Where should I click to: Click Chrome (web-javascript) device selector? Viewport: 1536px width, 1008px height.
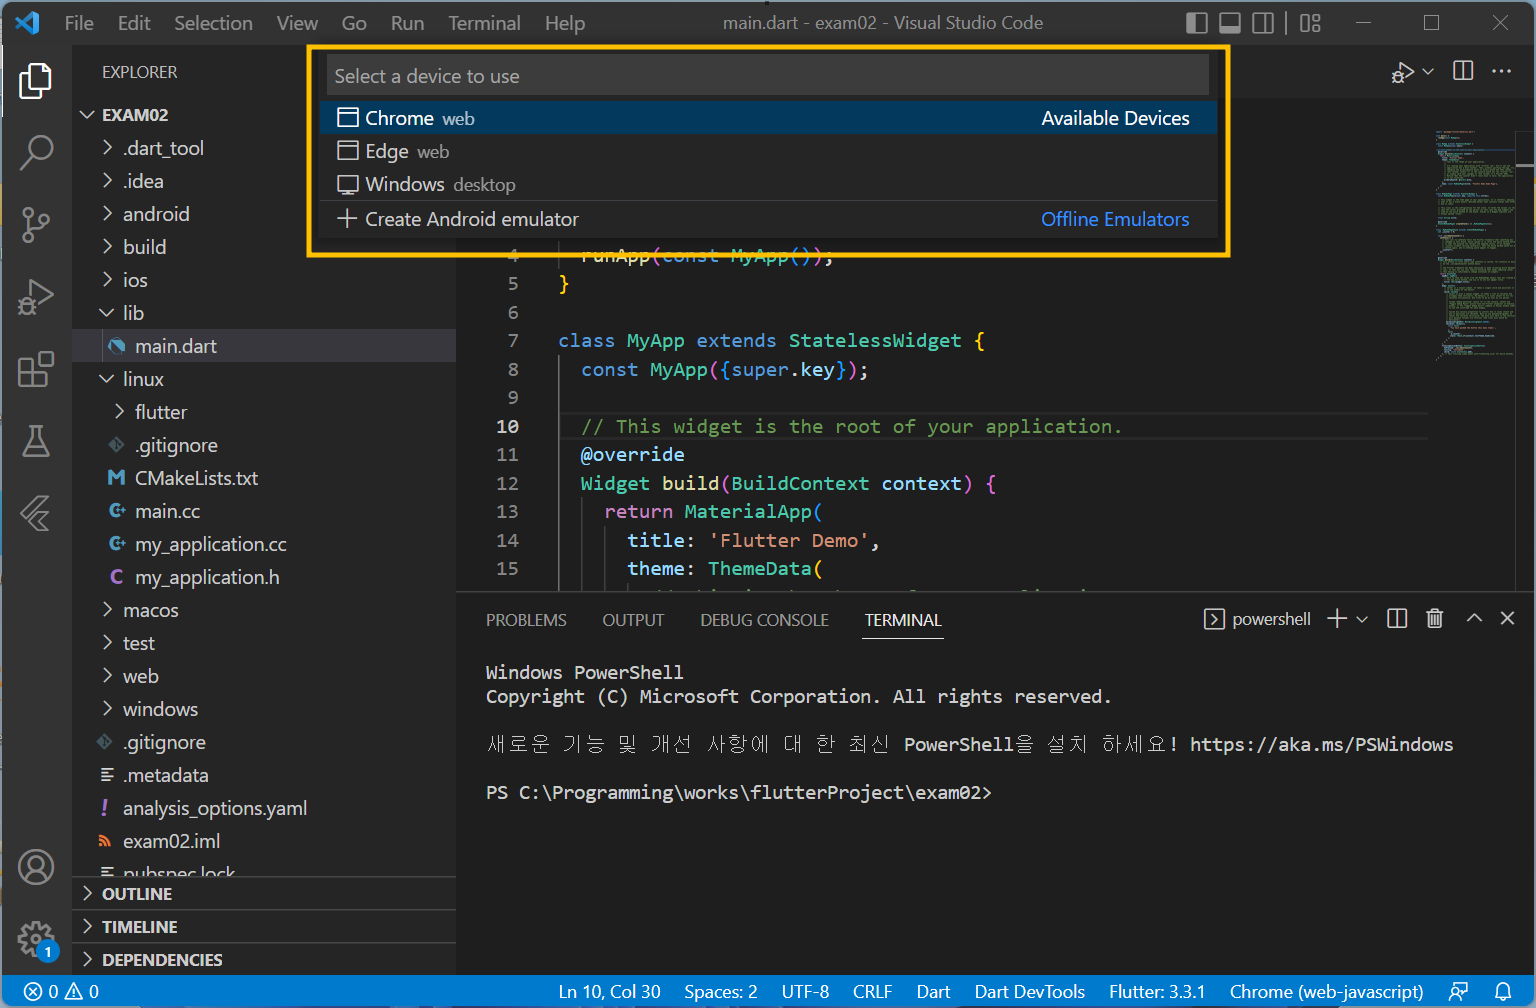point(1326,992)
